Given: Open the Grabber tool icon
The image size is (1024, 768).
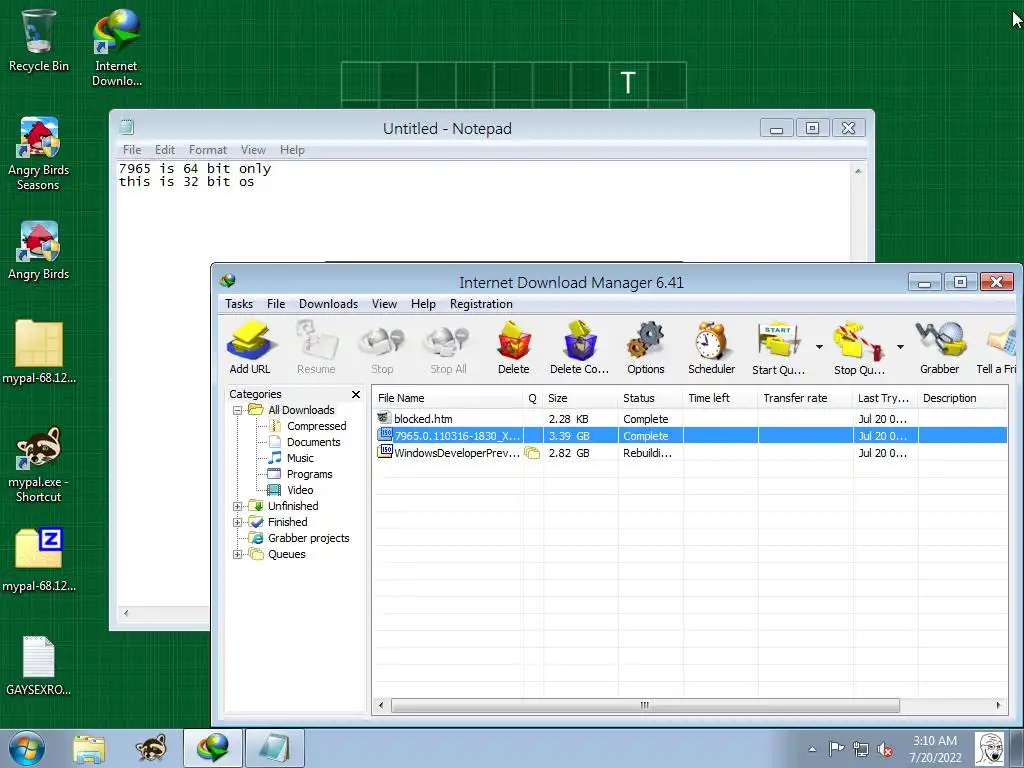Looking at the screenshot, I should pyautogui.click(x=939, y=347).
